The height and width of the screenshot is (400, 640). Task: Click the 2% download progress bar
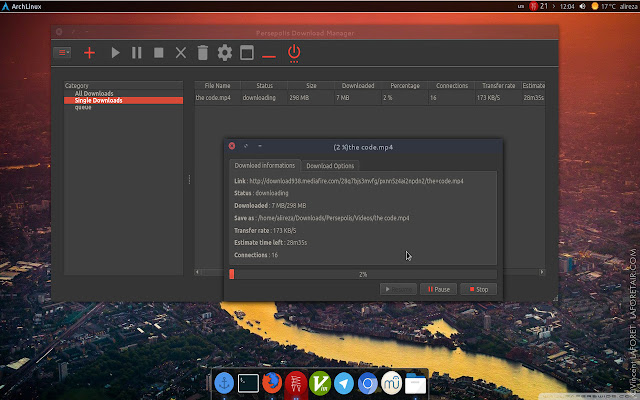click(x=362, y=274)
